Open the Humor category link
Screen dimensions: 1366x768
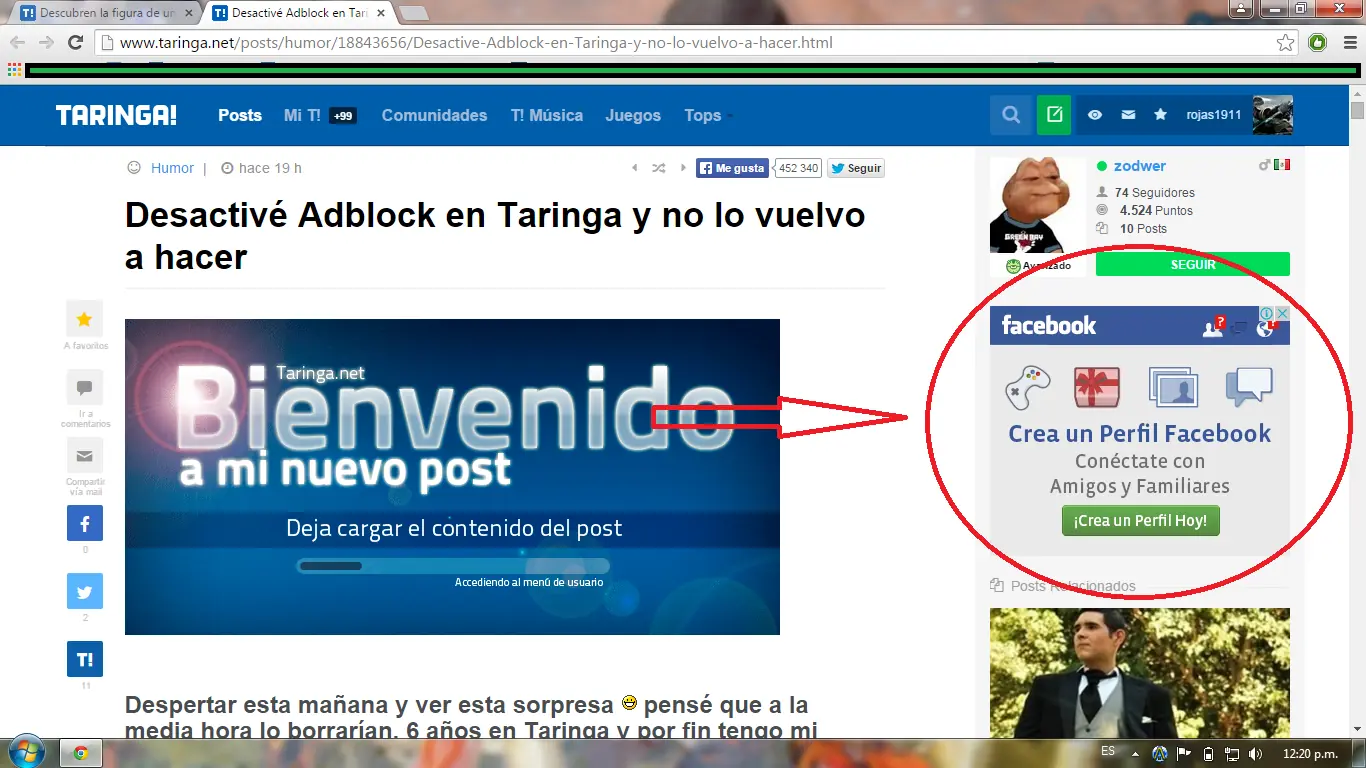(172, 168)
